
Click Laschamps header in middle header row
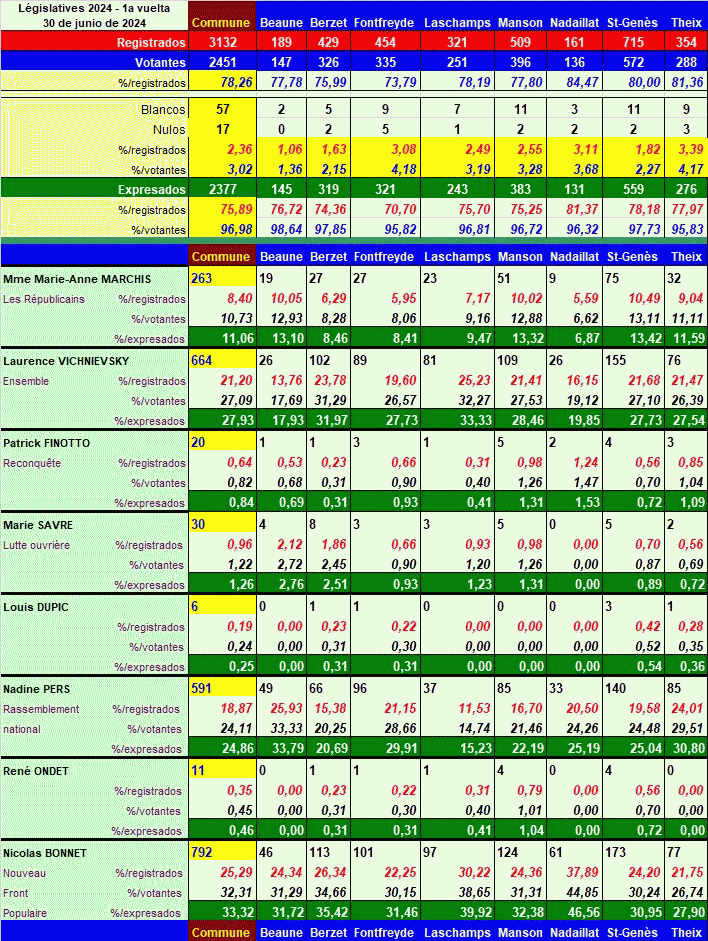coord(457,257)
